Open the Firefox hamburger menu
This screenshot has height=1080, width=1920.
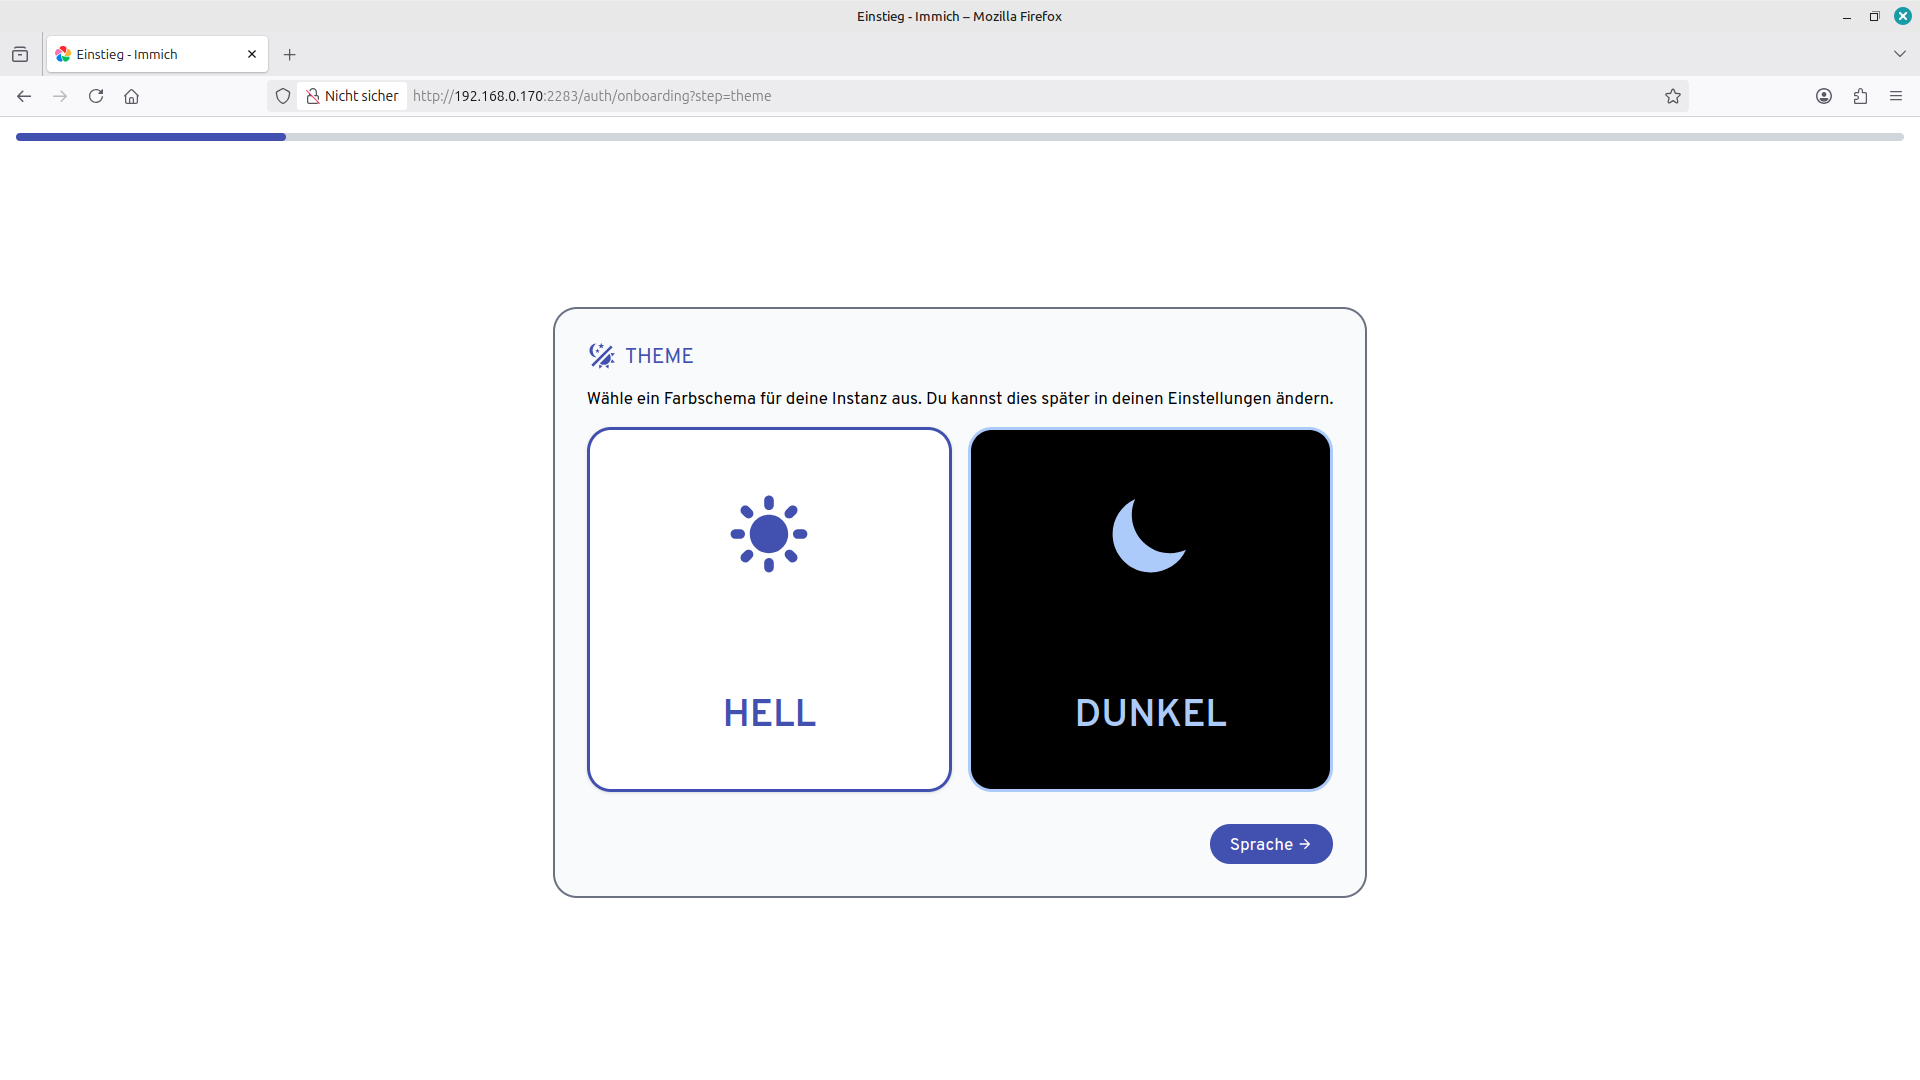[x=1896, y=96]
